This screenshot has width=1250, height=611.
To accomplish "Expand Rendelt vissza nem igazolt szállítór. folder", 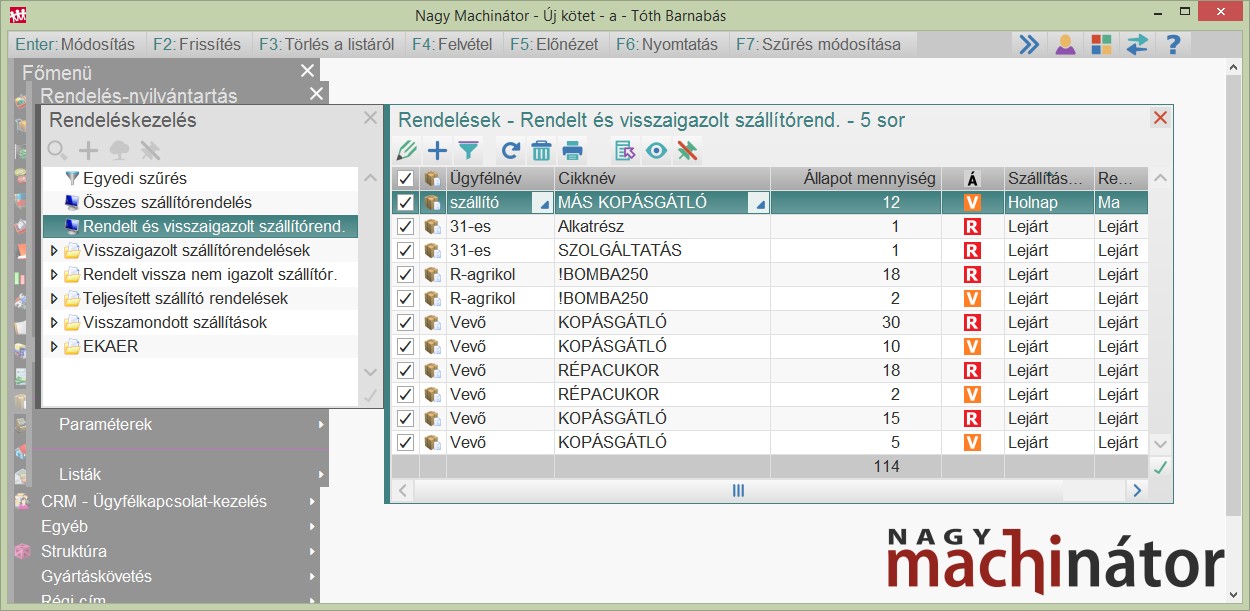I will click(54, 275).
